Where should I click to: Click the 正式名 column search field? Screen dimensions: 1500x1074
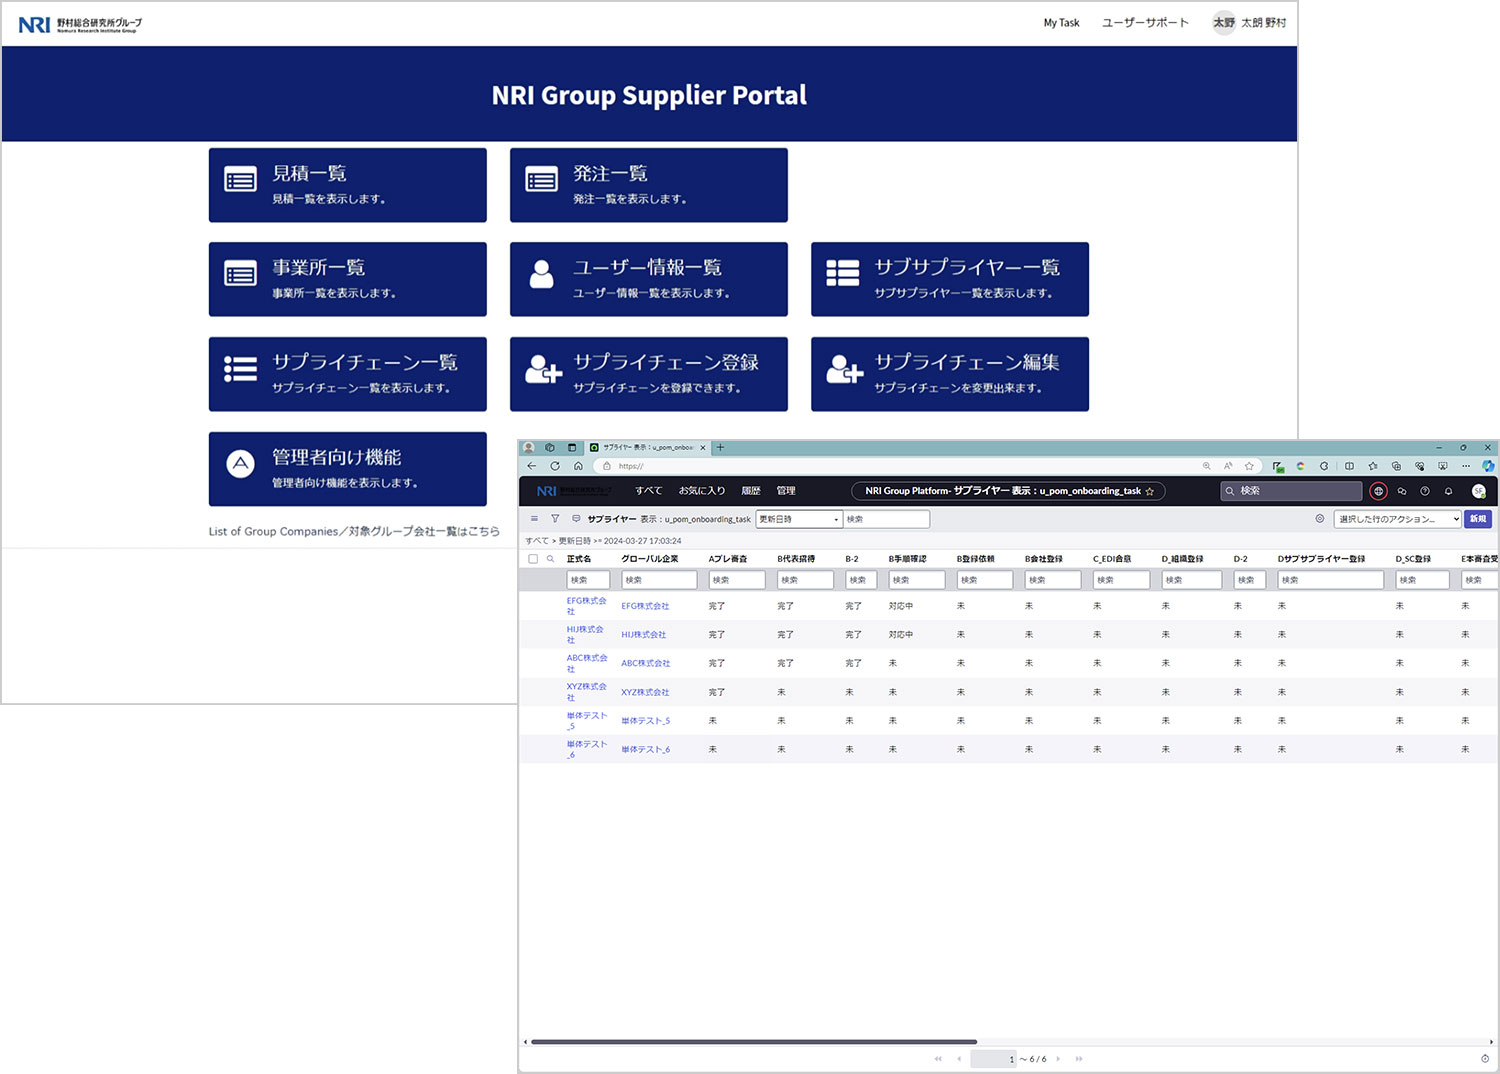click(x=588, y=580)
